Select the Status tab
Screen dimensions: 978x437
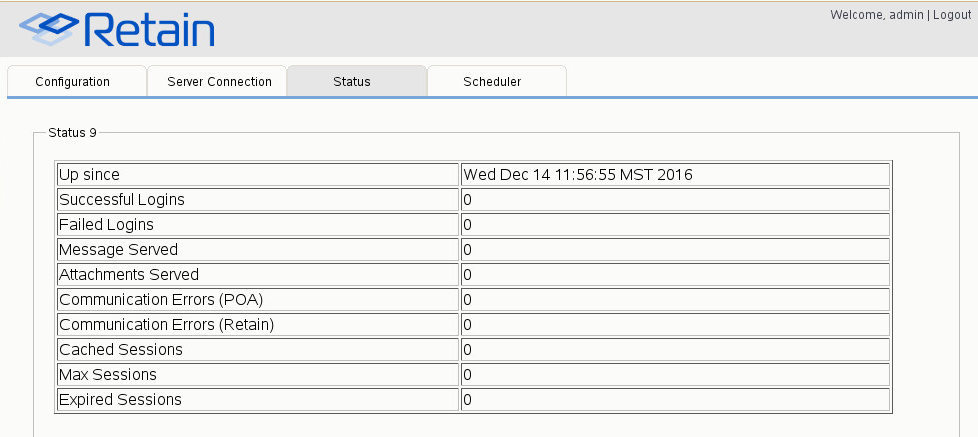click(x=352, y=82)
